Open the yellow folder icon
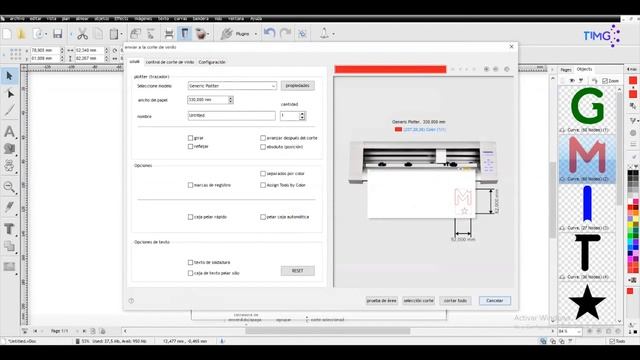This screenshot has height=360, width=640. pos(21,34)
